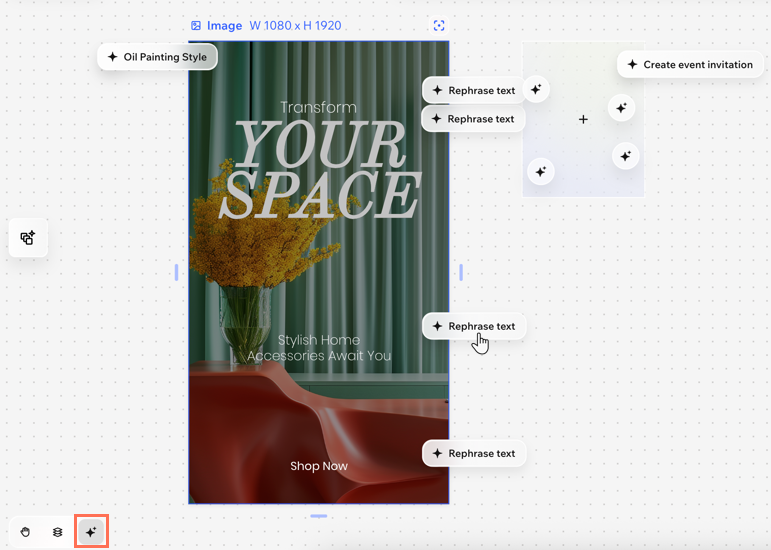Select the hand pan tool

[26, 532]
